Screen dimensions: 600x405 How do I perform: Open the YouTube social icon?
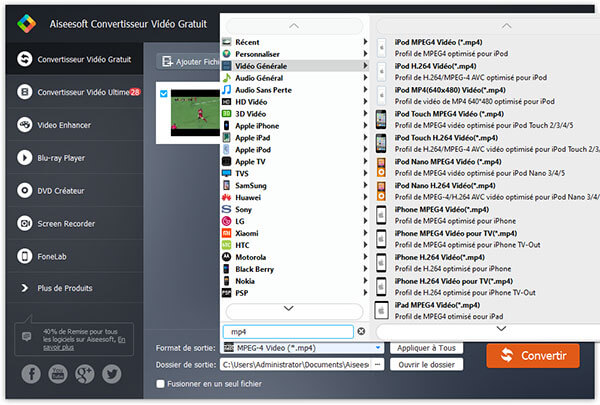(57, 373)
